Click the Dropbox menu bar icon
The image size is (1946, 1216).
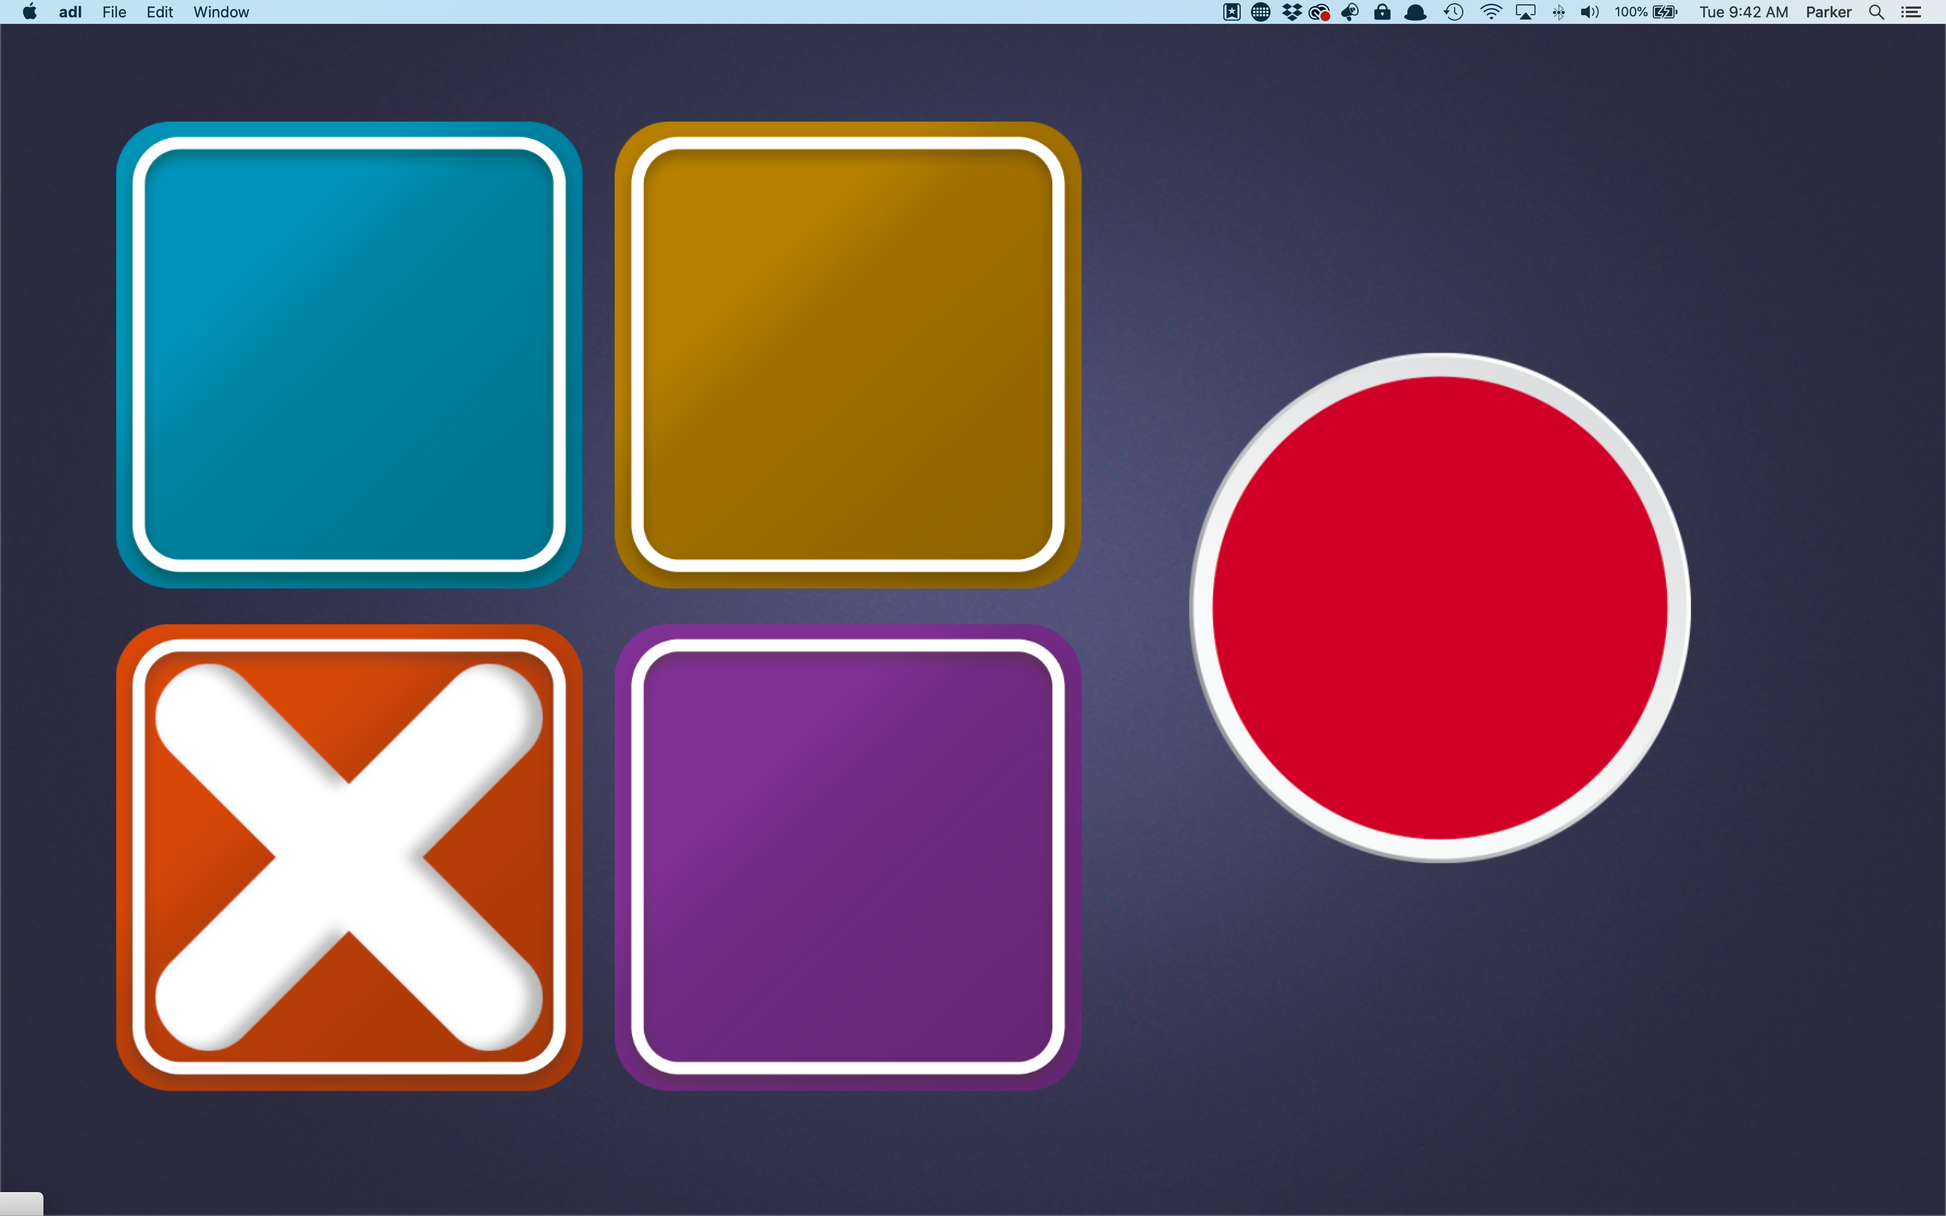point(1291,12)
